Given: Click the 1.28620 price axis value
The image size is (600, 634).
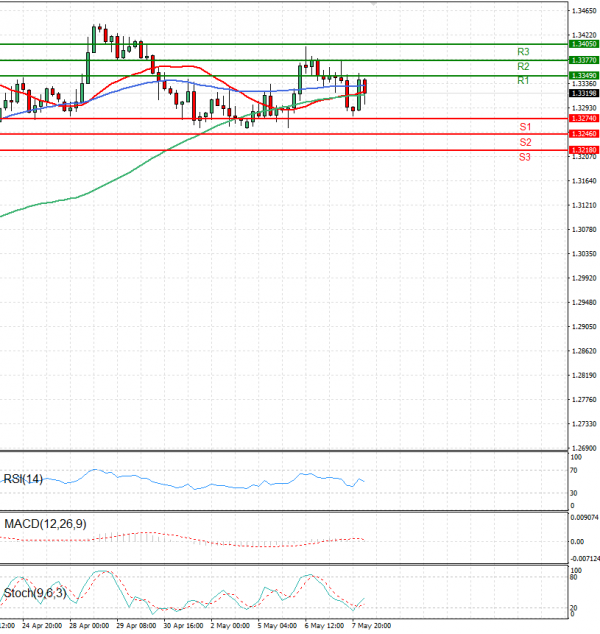Looking at the screenshot, I should point(584,351).
